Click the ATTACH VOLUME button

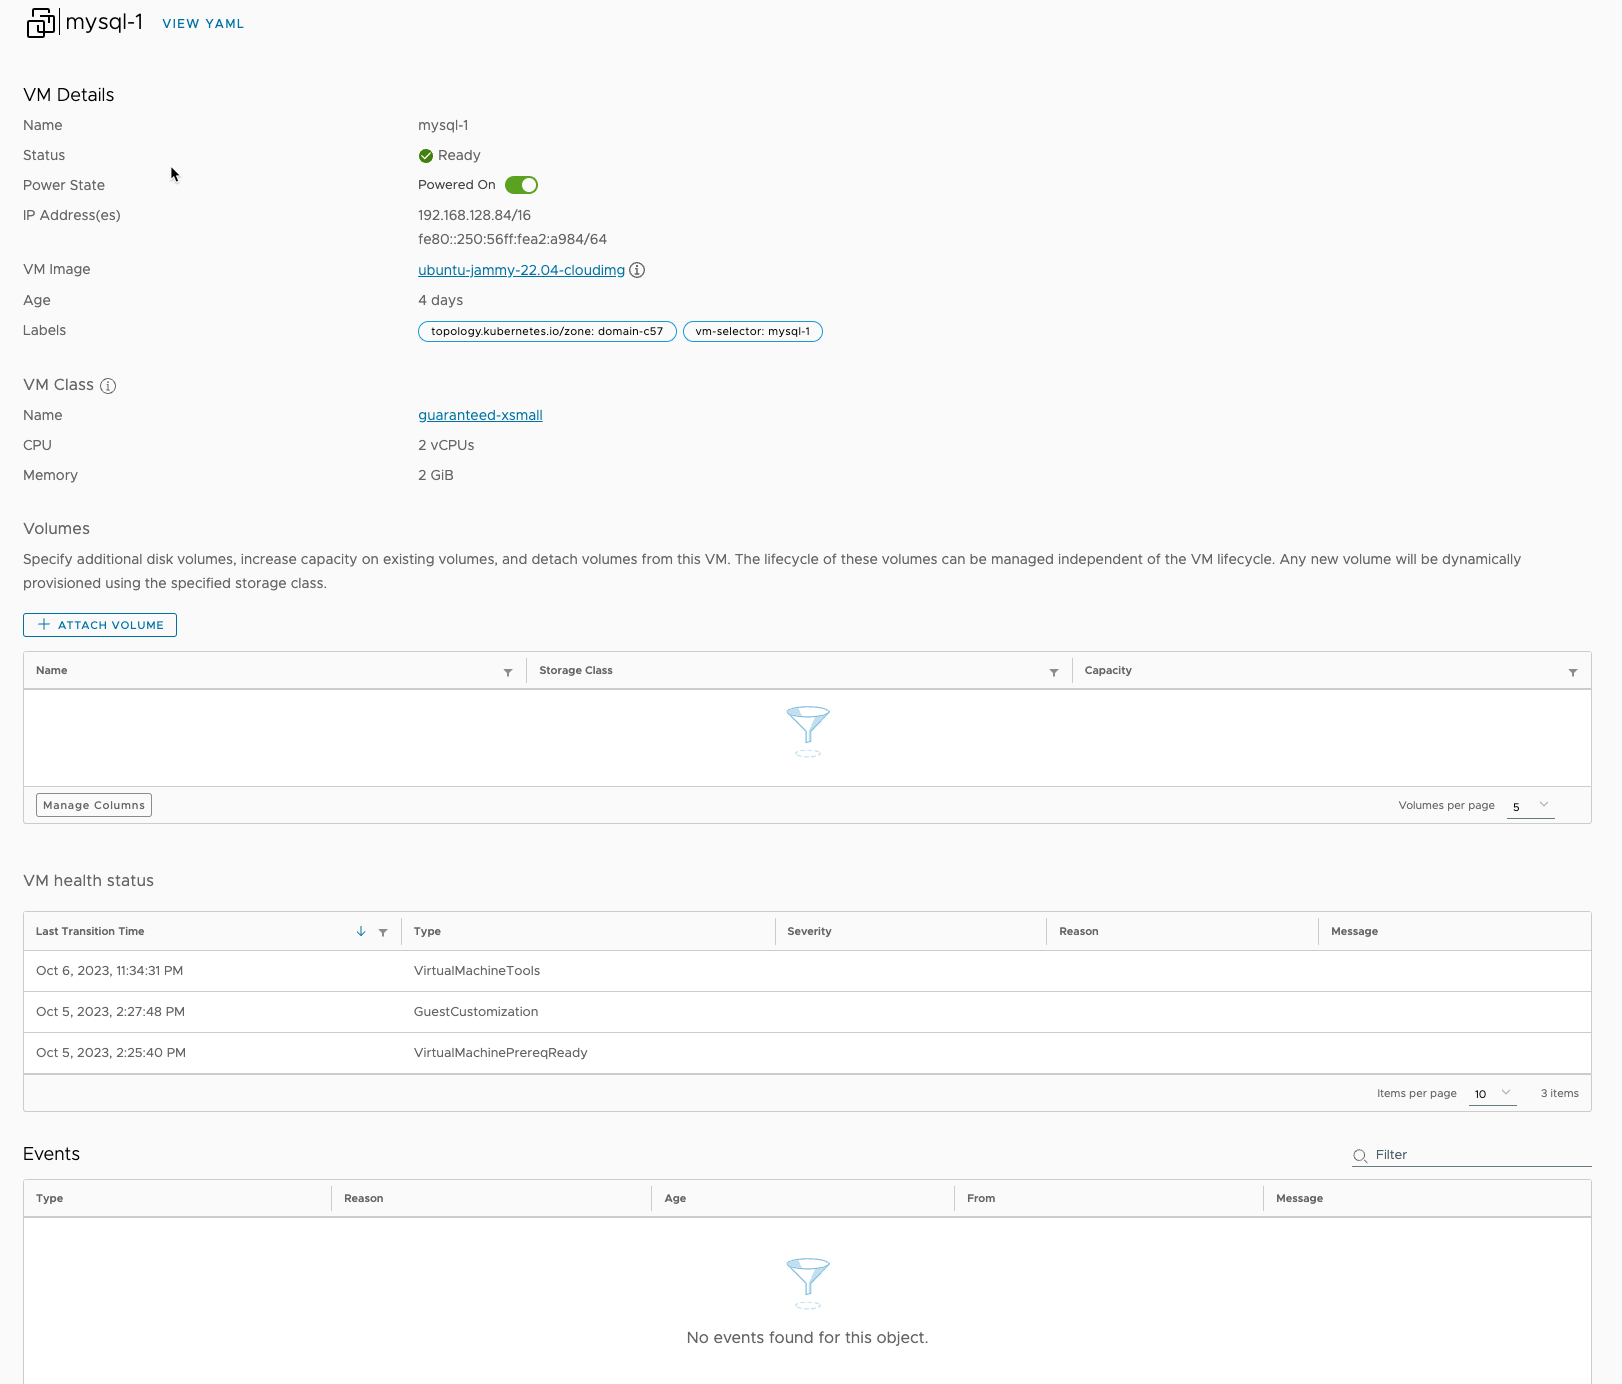(100, 625)
